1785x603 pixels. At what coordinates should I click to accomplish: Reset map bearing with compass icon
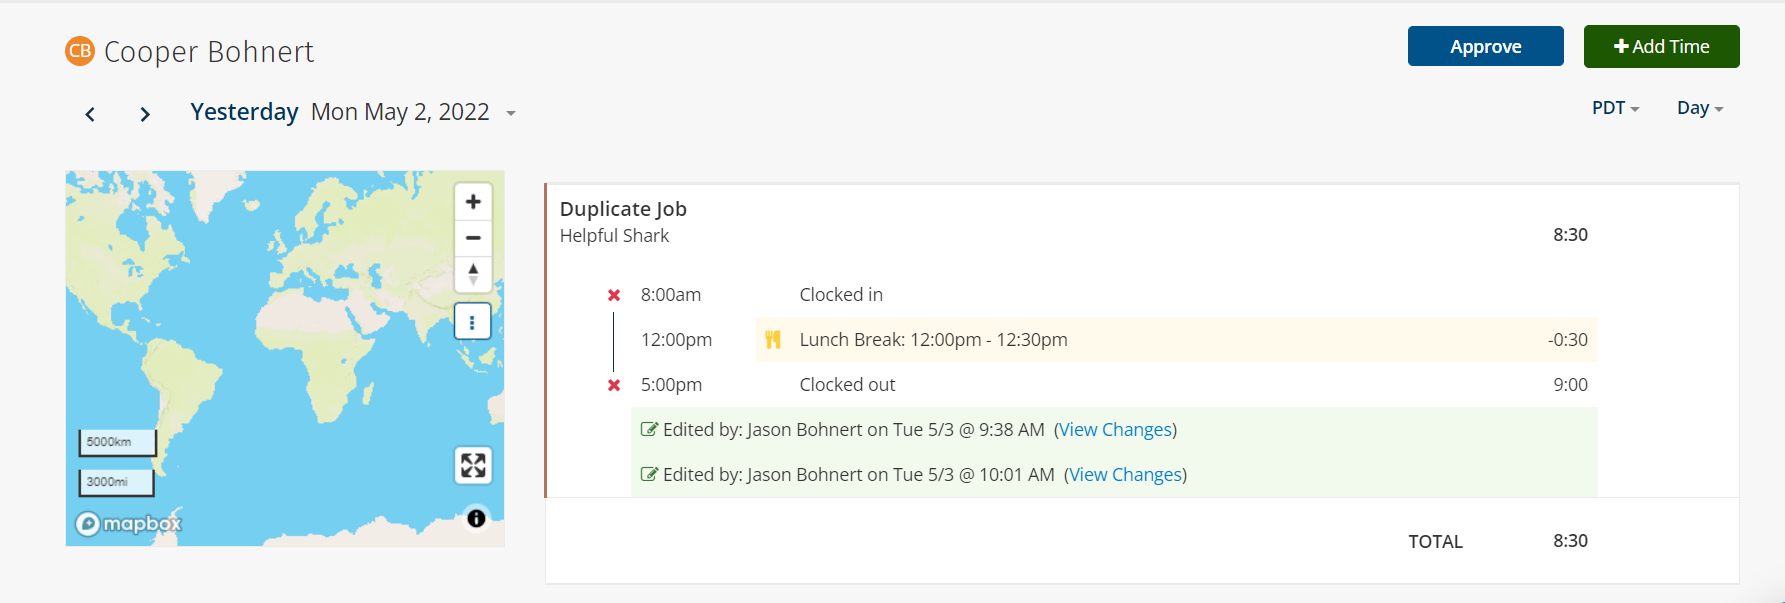[x=473, y=274]
